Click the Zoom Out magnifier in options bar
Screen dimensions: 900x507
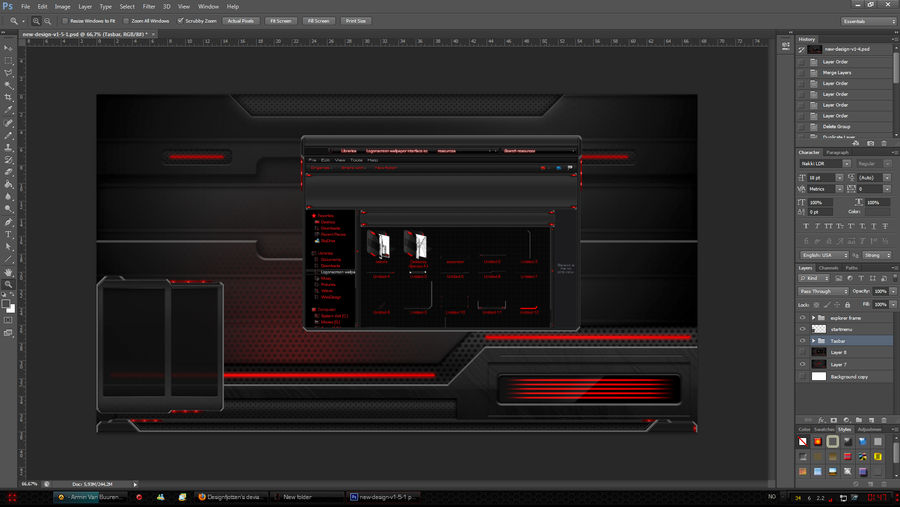click(x=48, y=21)
